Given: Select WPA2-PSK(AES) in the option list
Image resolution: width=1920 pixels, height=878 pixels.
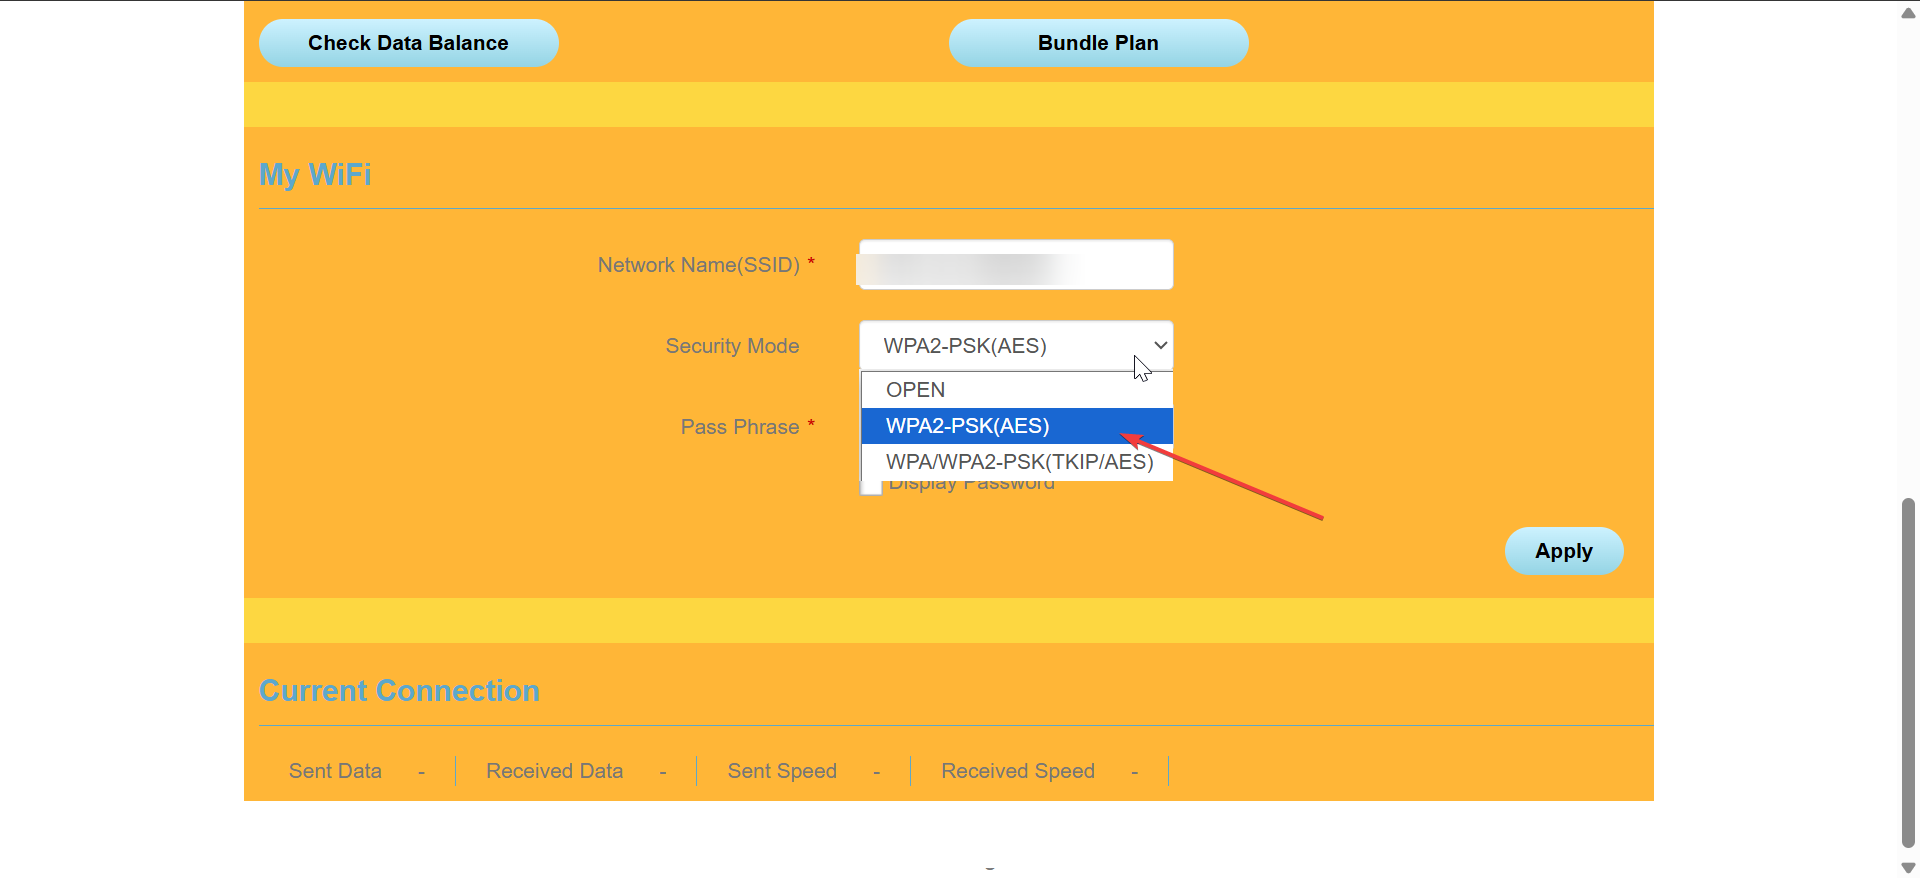Looking at the screenshot, I should (x=1016, y=426).
